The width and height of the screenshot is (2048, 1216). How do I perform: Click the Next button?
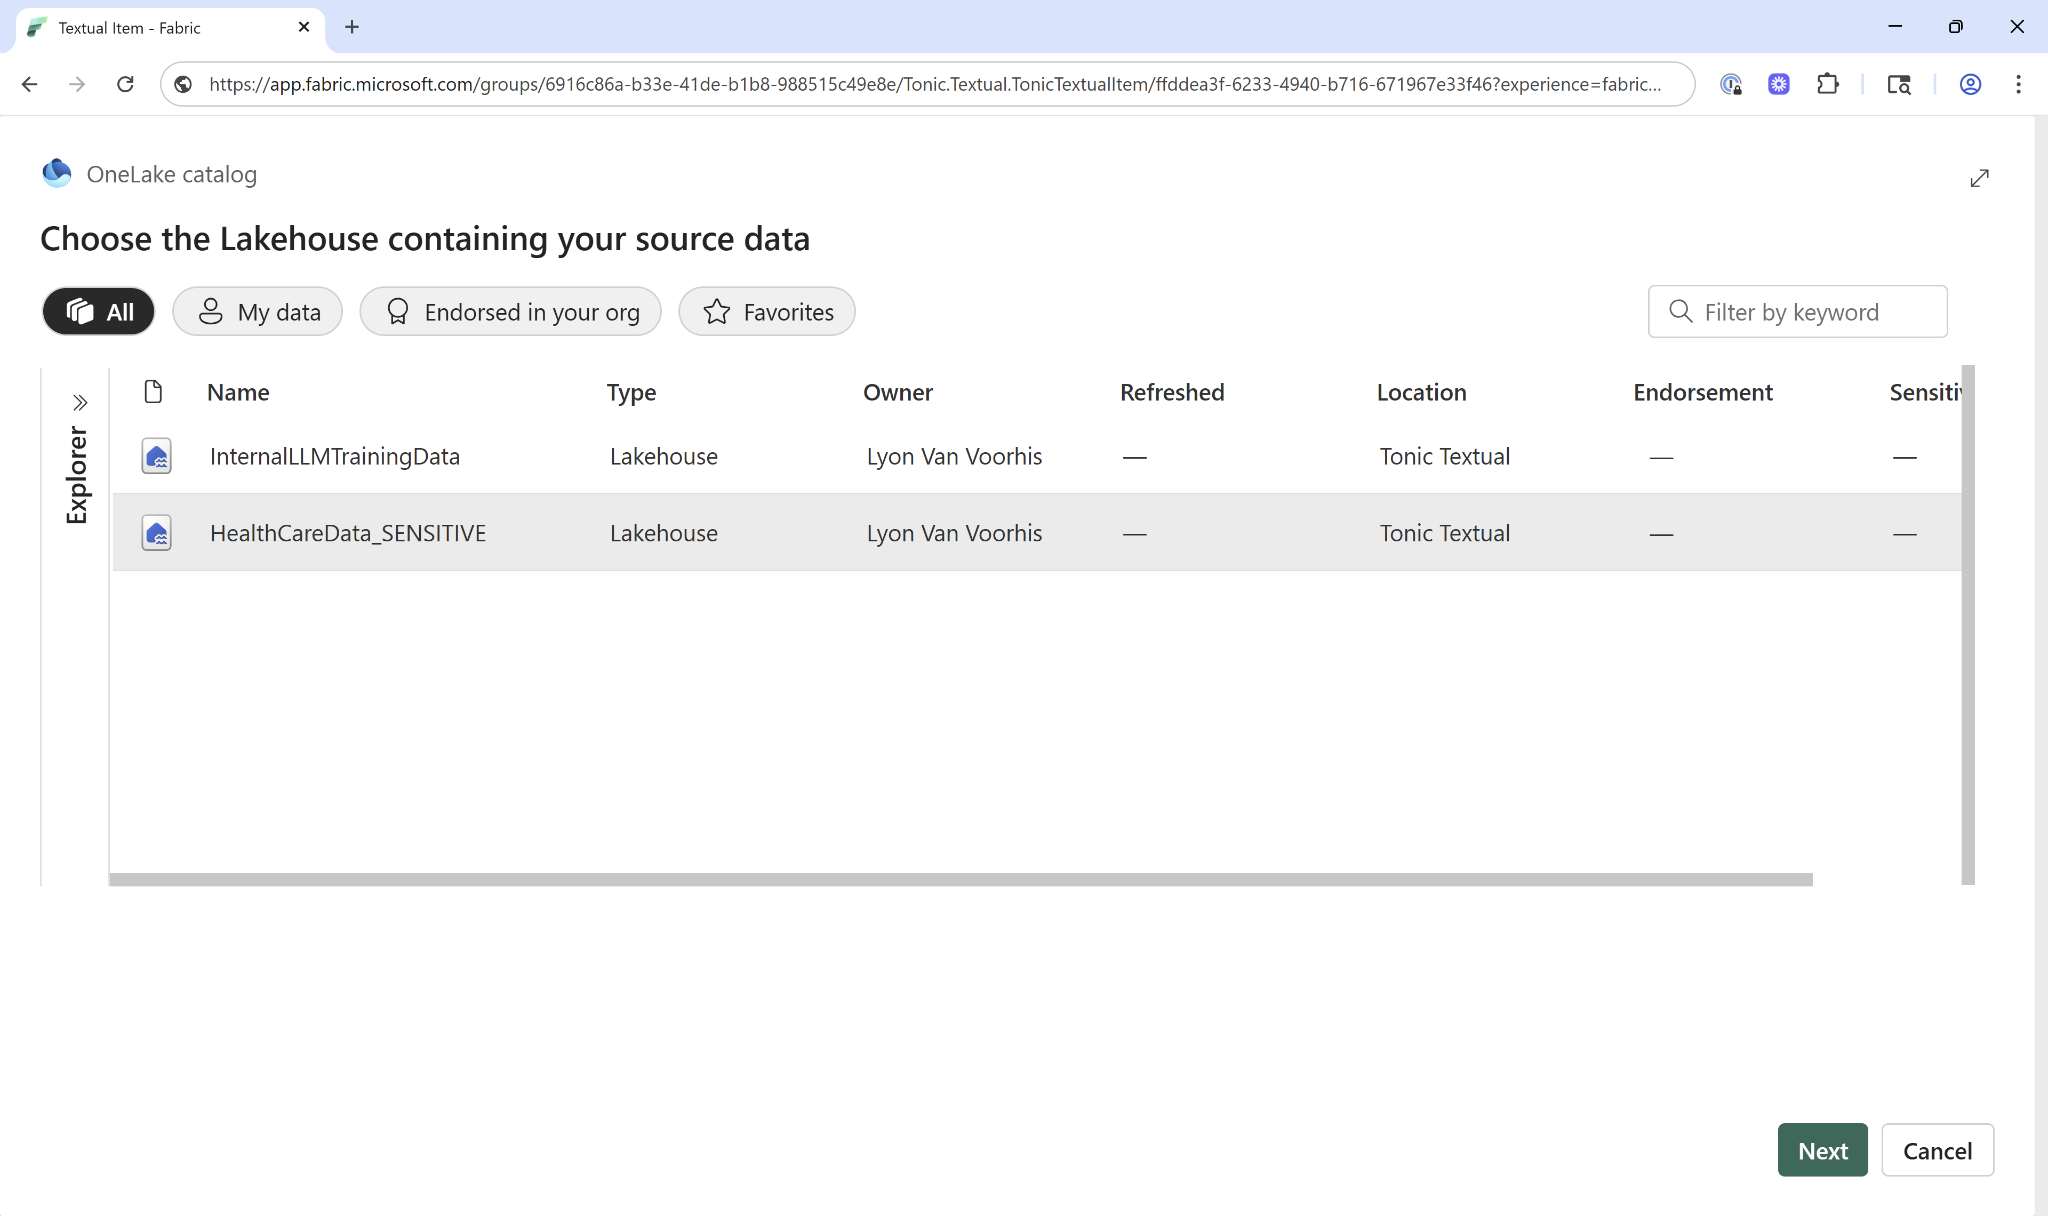1822,1150
